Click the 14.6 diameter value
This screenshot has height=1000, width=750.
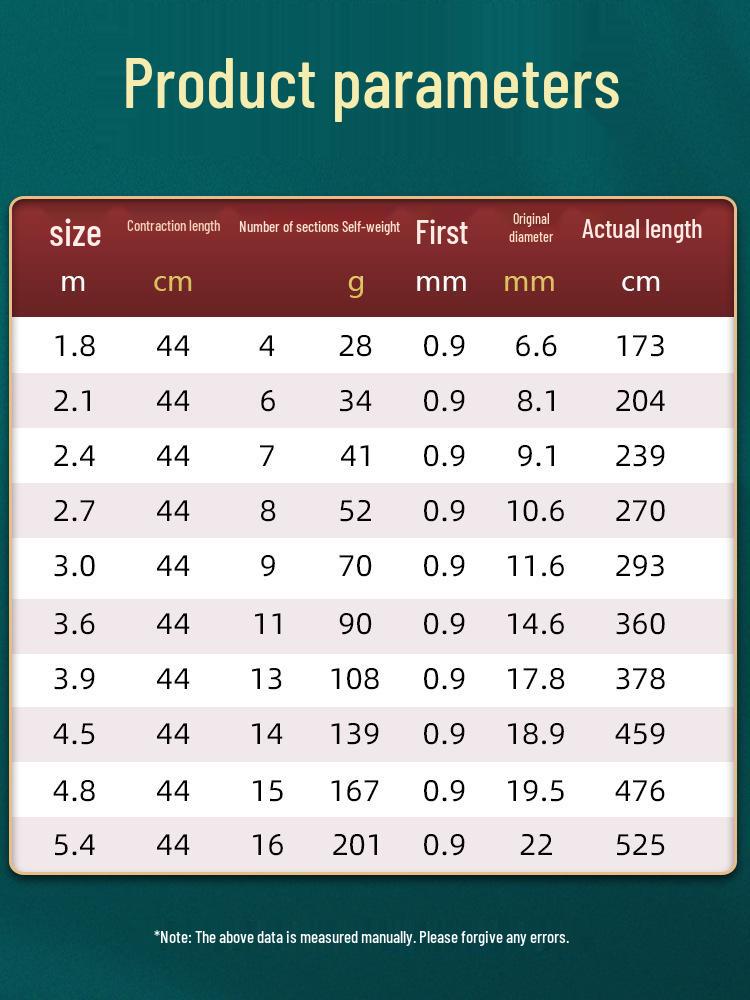pyautogui.click(x=535, y=624)
